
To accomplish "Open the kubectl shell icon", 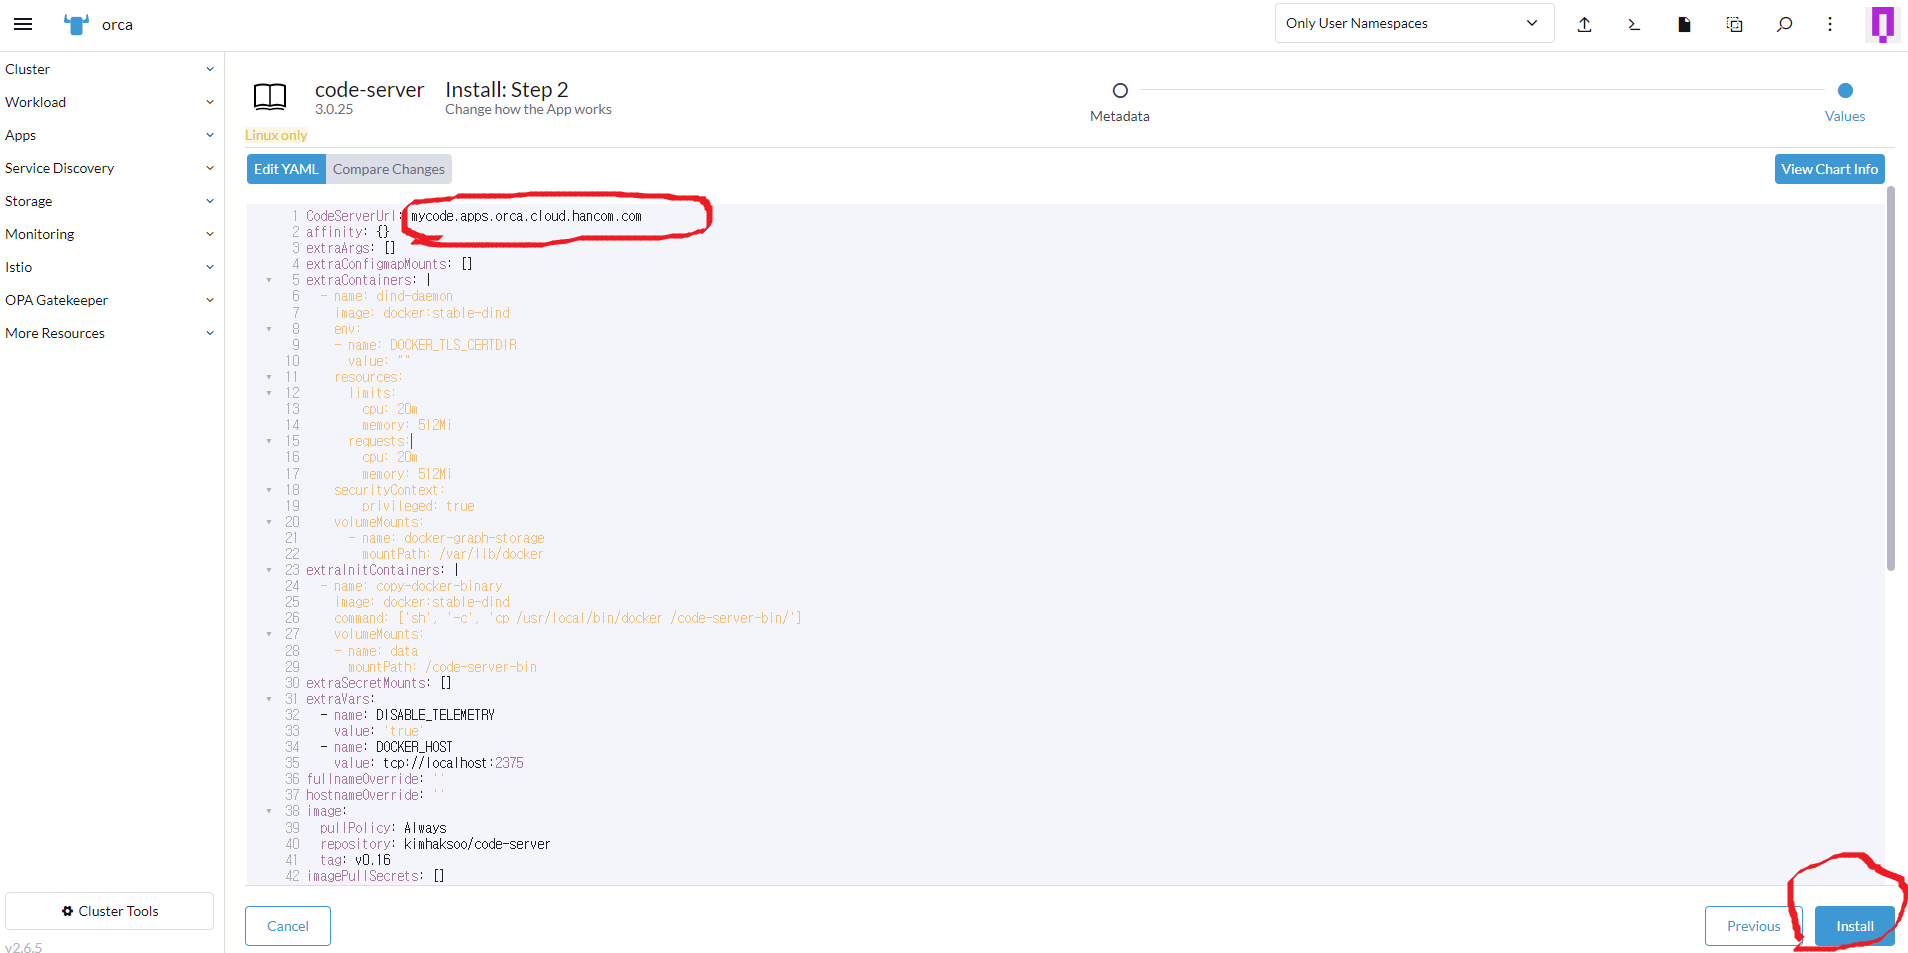I will [x=1634, y=24].
